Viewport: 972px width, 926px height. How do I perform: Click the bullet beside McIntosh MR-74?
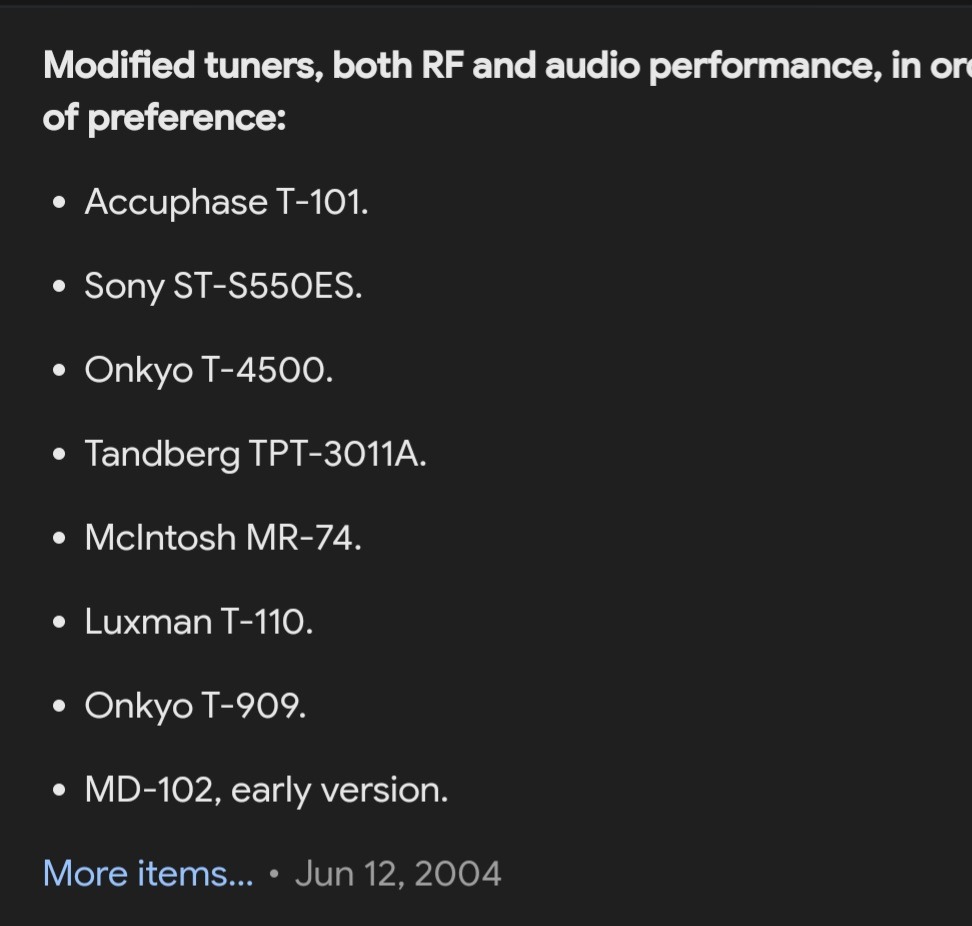[60, 538]
